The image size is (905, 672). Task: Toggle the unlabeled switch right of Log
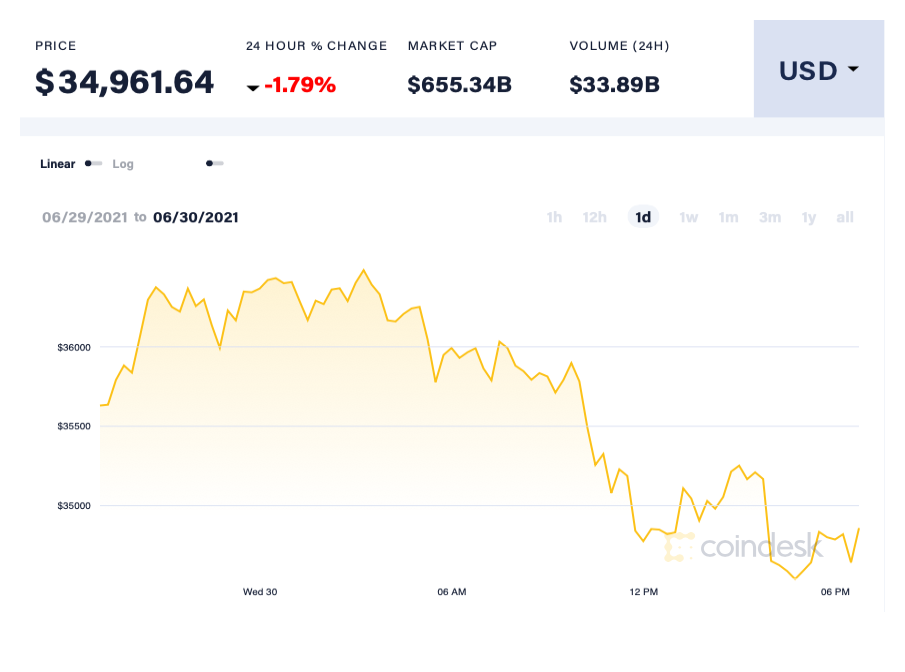(214, 163)
